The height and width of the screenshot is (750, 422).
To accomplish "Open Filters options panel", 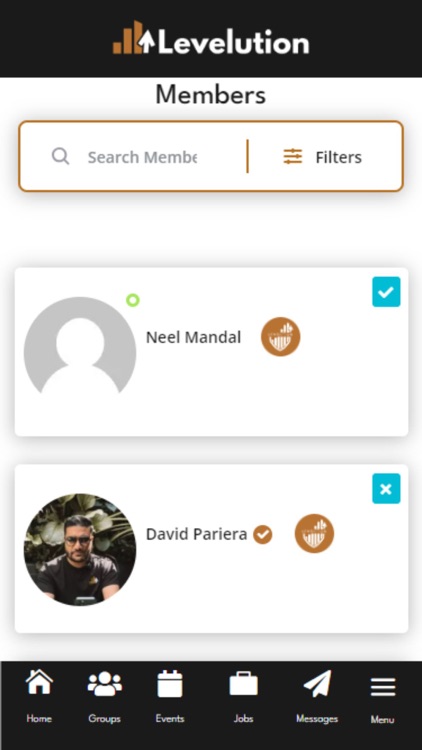I will coord(322,157).
